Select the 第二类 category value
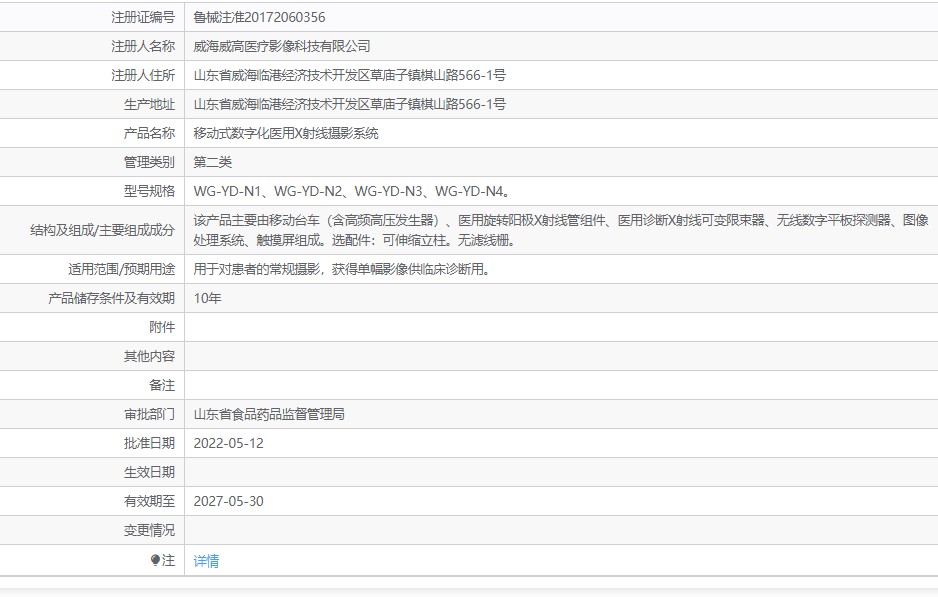938x597 pixels. tap(212, 162)
